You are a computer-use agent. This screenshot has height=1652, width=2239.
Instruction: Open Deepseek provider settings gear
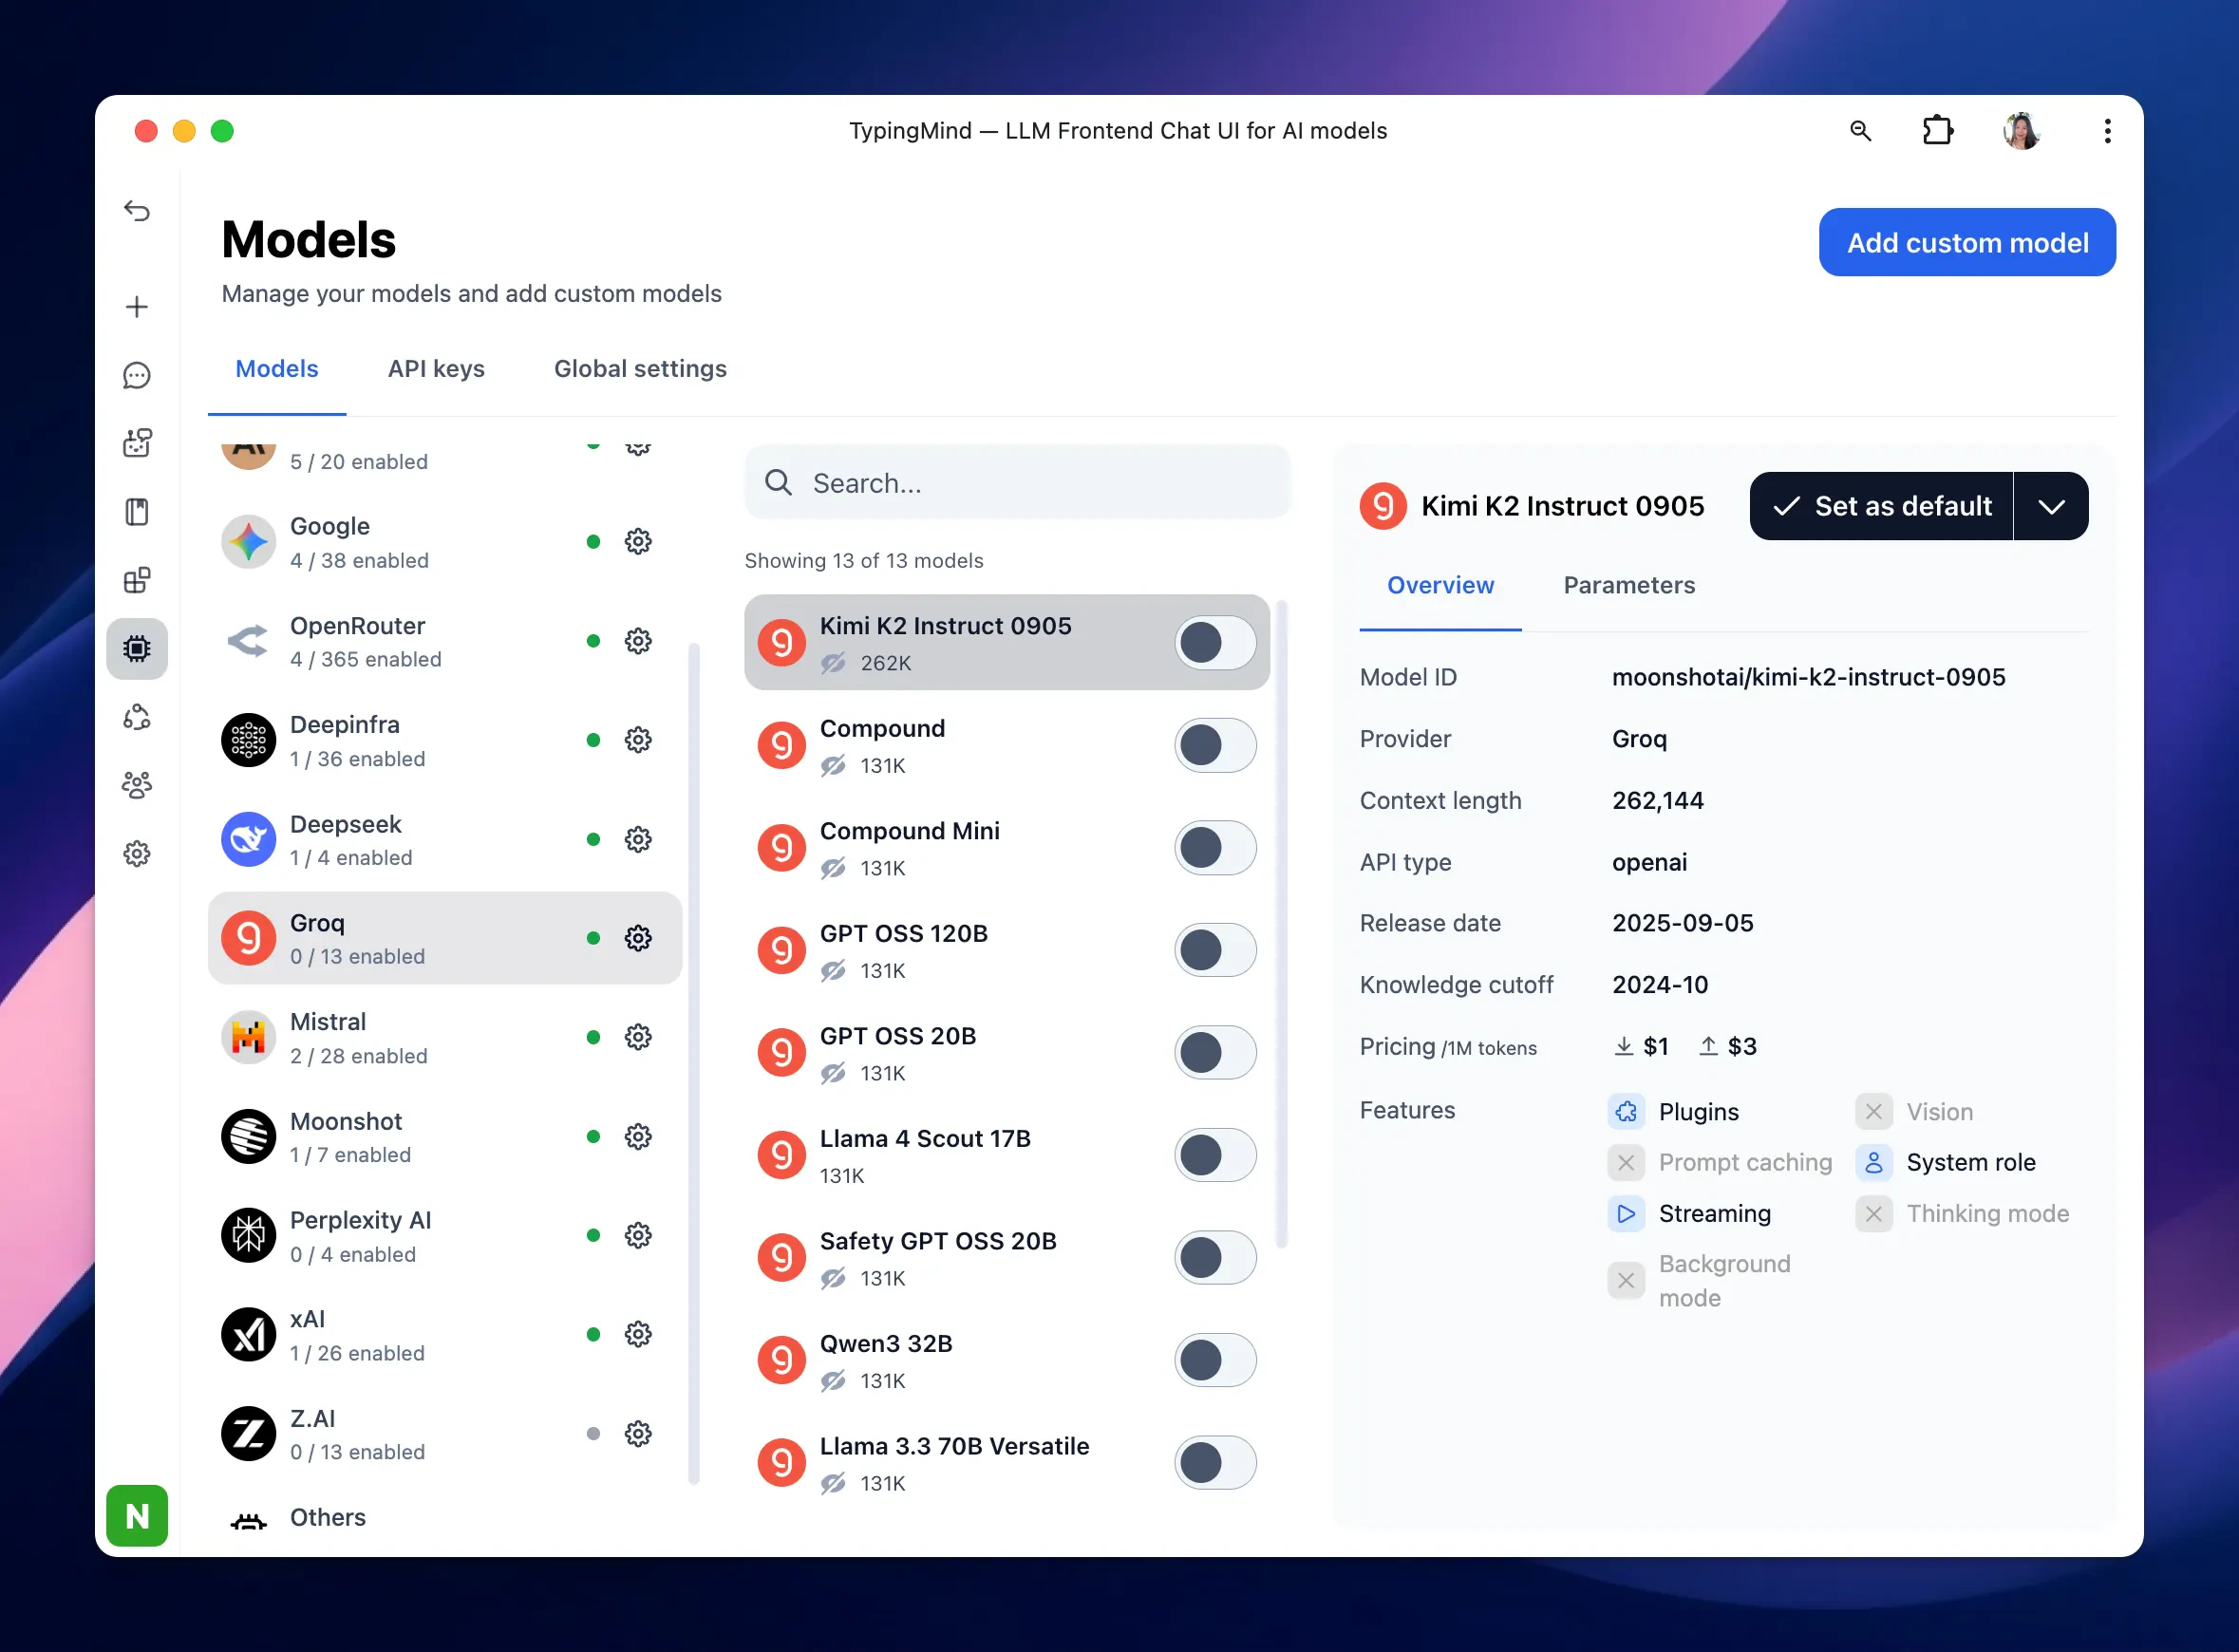pos(638,839)
